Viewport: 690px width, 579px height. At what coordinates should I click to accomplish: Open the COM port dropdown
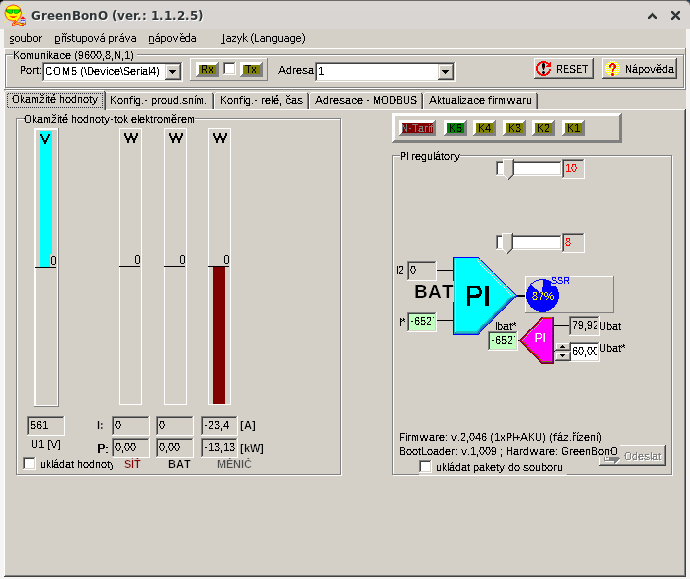(172, 72)
